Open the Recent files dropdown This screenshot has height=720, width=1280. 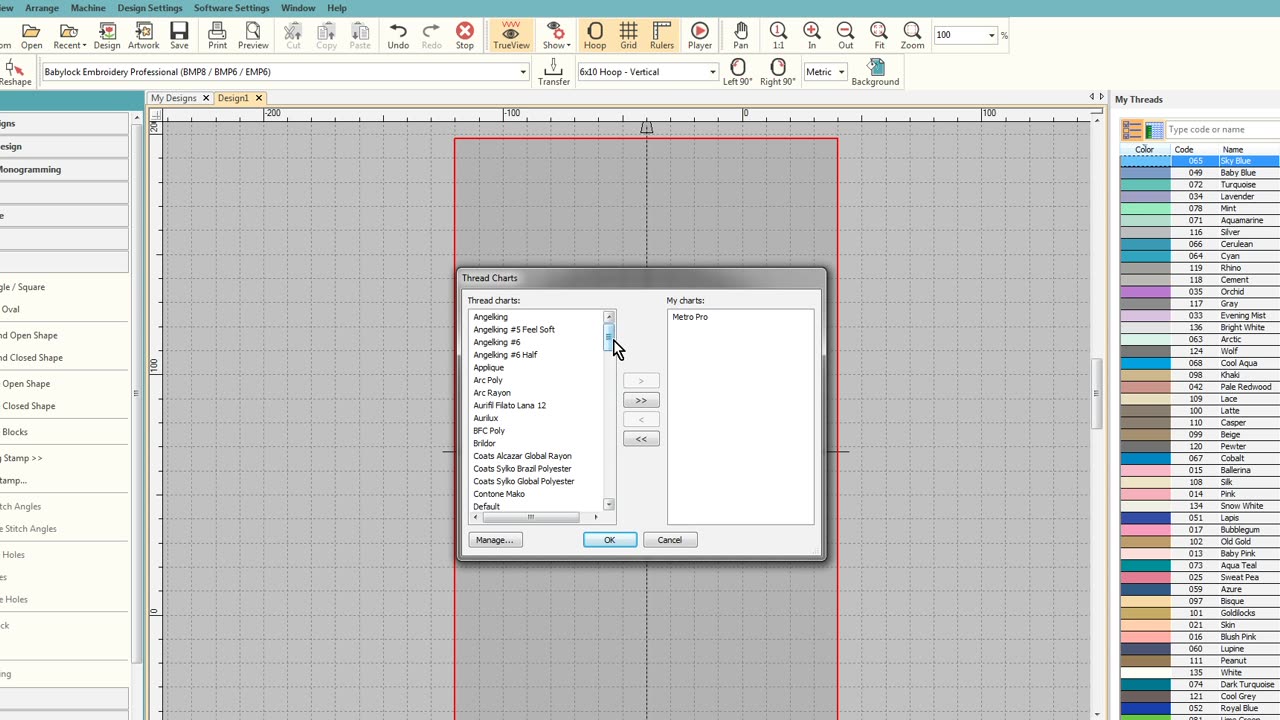(x=69, y=36)
